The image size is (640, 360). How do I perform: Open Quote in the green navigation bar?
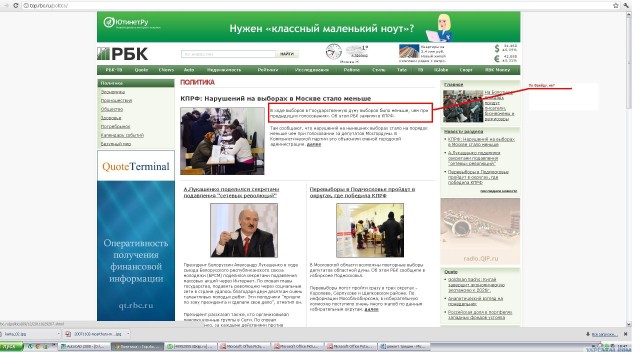tap(141, 70)
